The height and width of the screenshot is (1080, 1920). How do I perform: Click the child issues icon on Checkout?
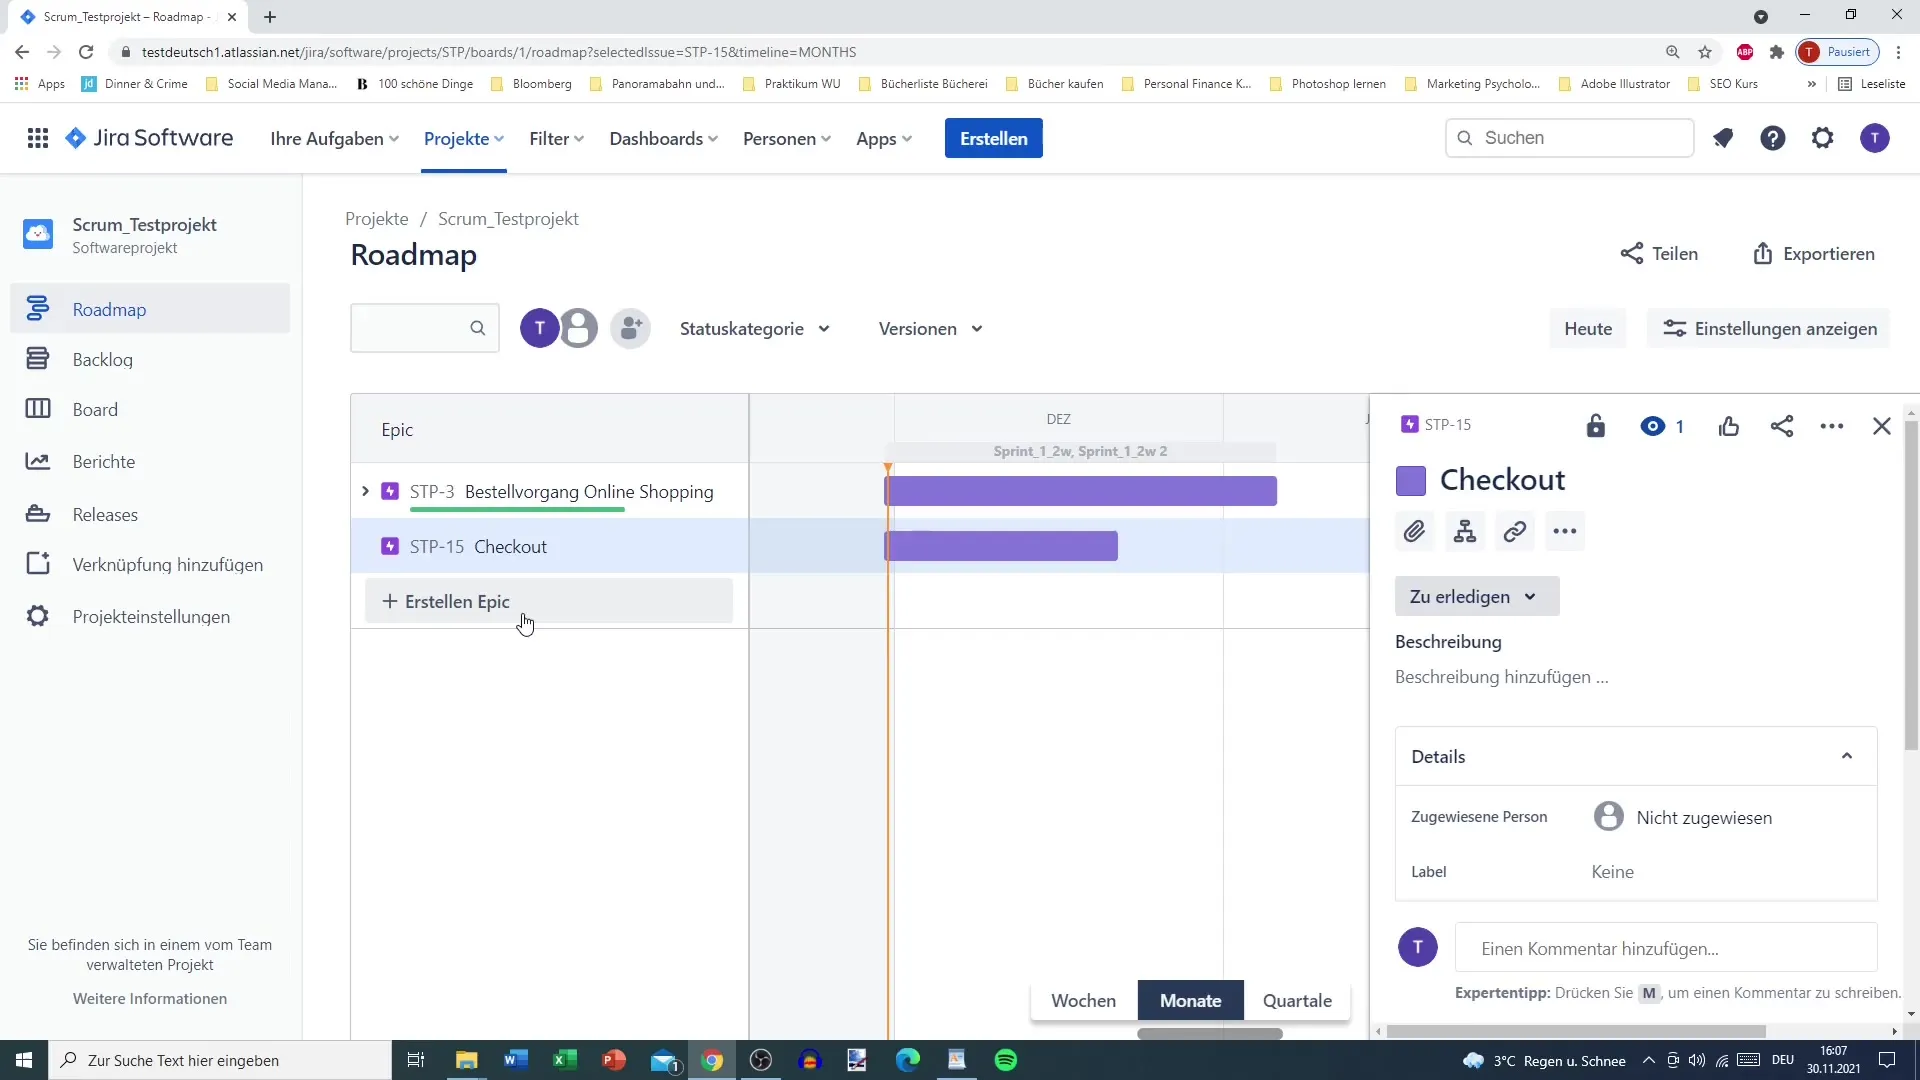1465,531
